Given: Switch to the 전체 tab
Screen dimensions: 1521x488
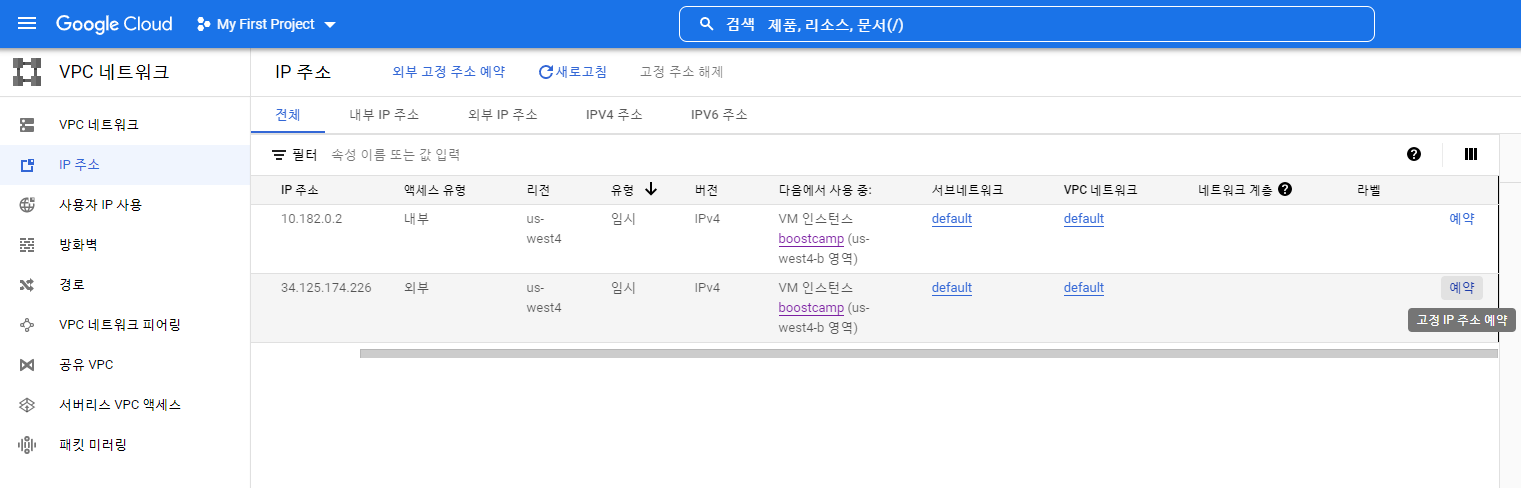Looking at the screenshot, I should click(288, 115).
